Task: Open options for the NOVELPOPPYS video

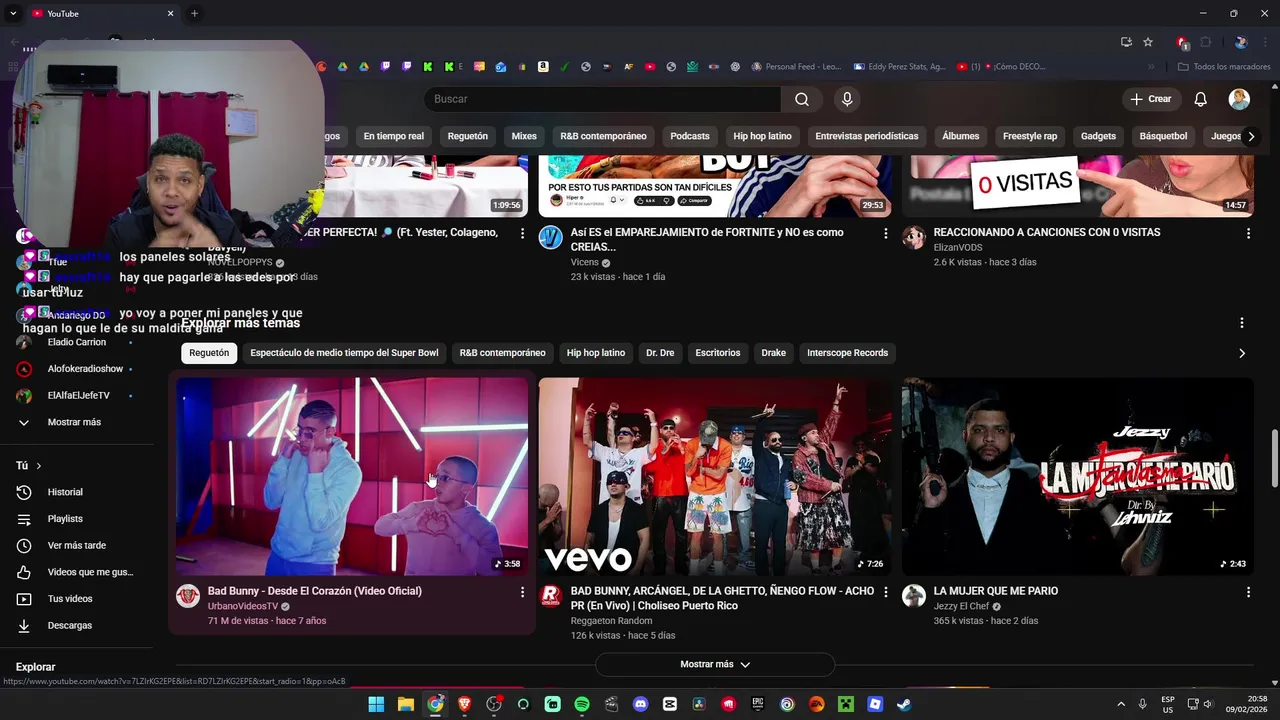Action: pyautogui.click(x=522, y=233)
